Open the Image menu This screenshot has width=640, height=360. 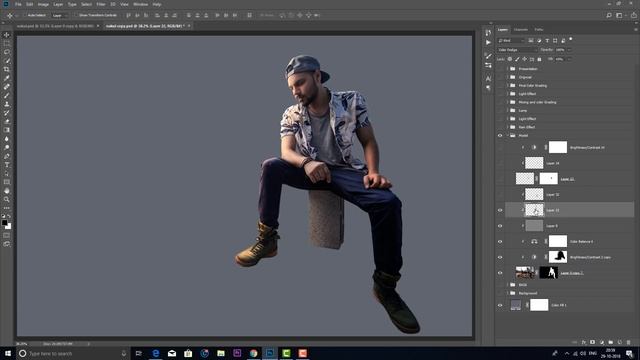pyautogui.click(x=43, y=4)
